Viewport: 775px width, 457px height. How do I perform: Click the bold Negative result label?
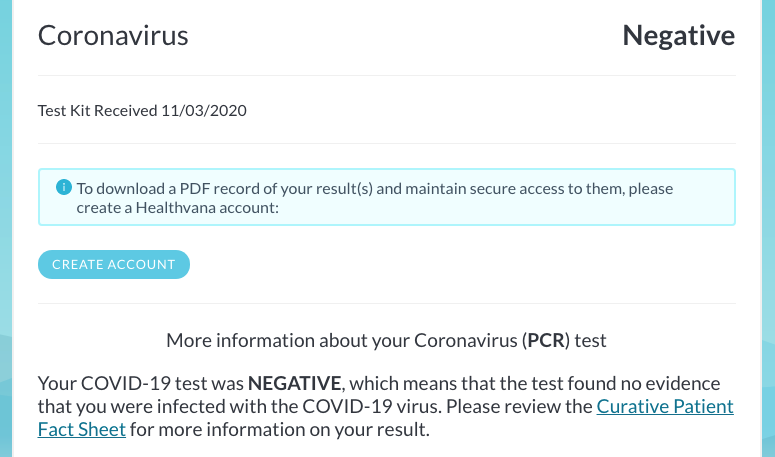678,36
